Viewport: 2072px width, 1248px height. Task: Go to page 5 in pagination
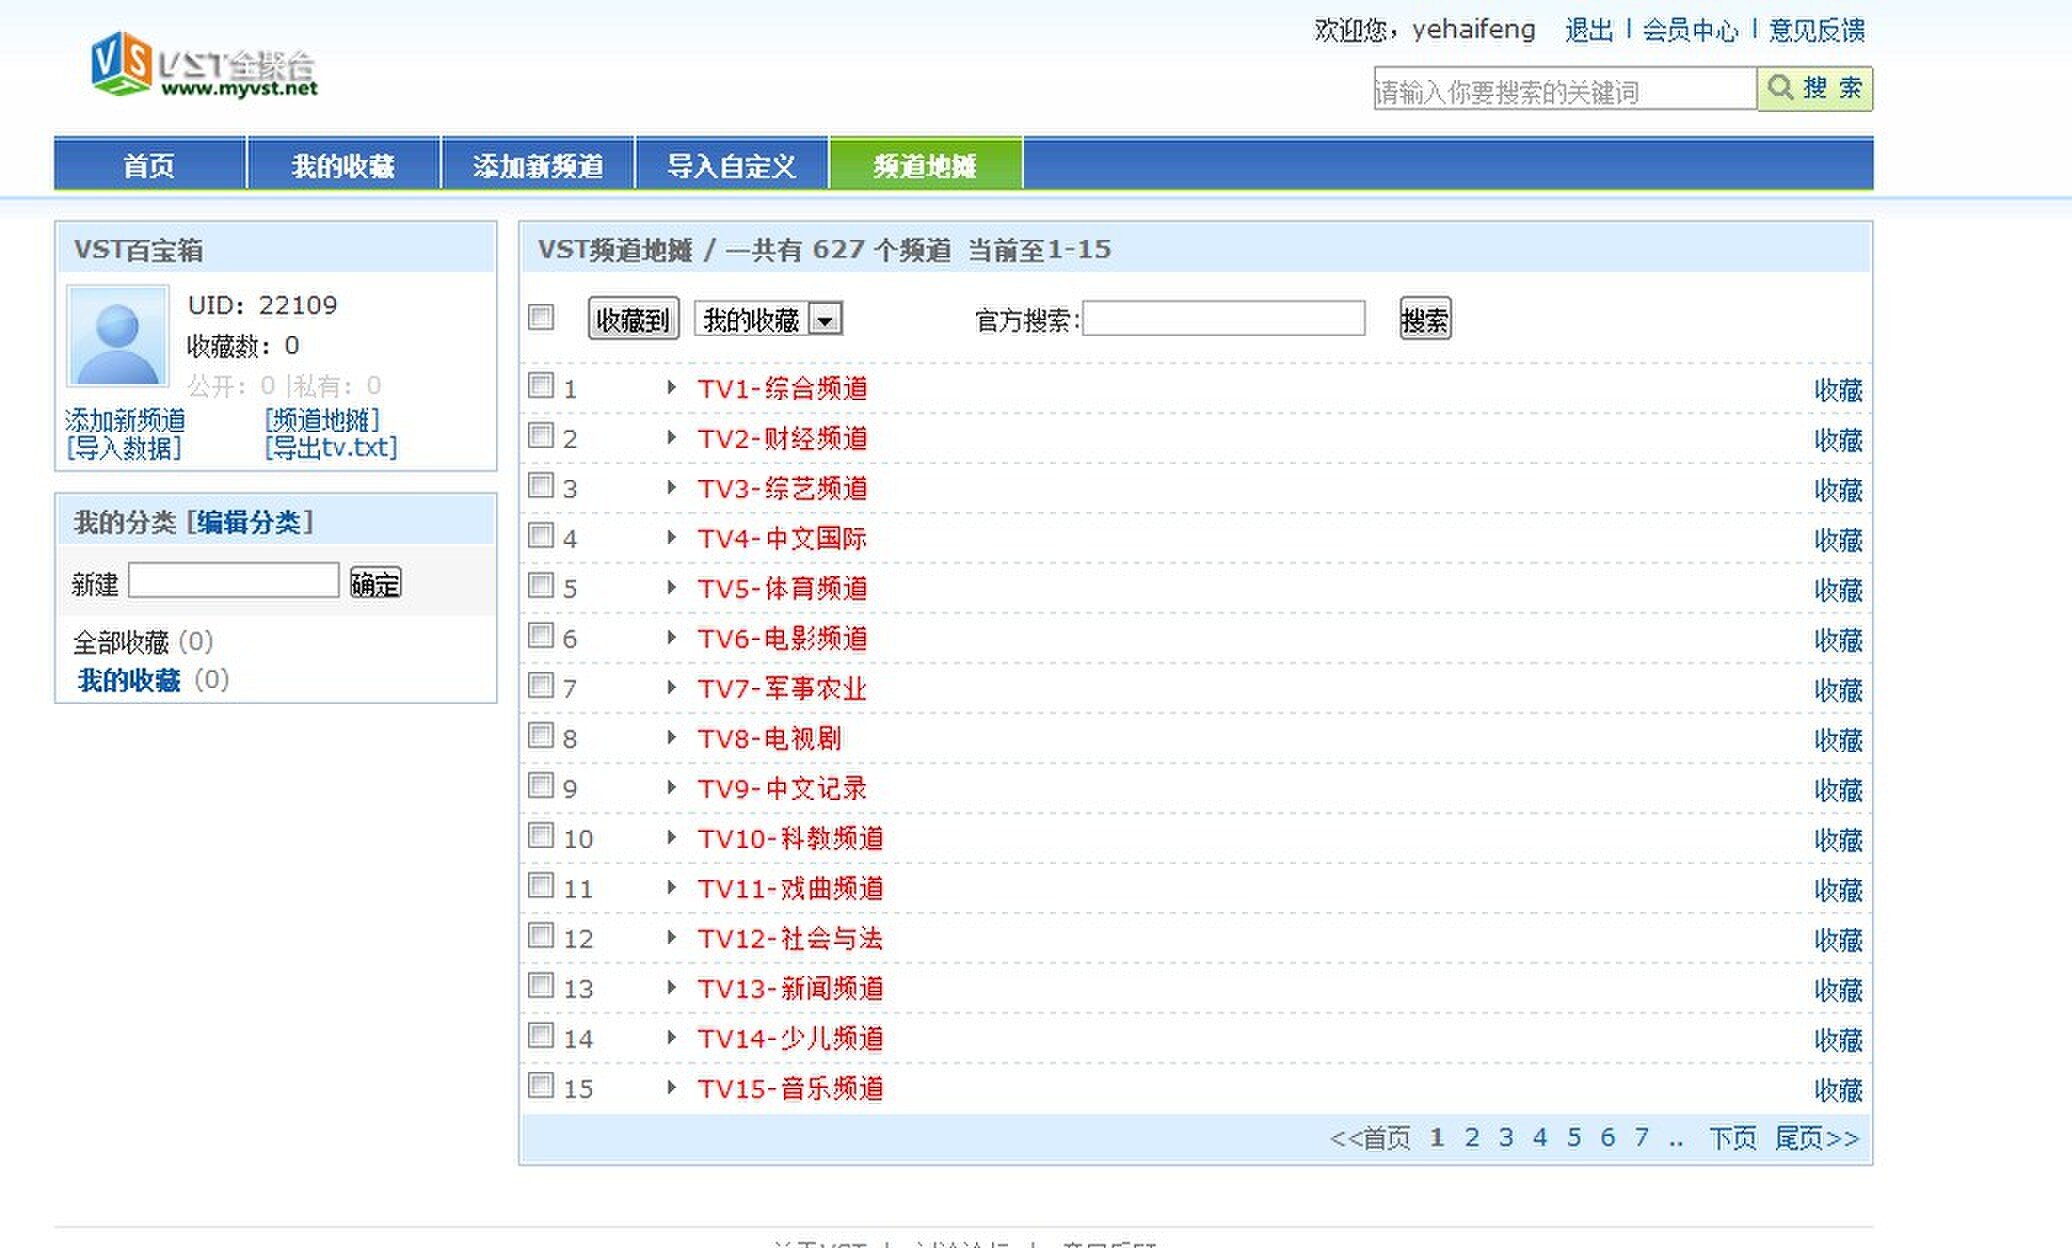click(1573, 1137)
